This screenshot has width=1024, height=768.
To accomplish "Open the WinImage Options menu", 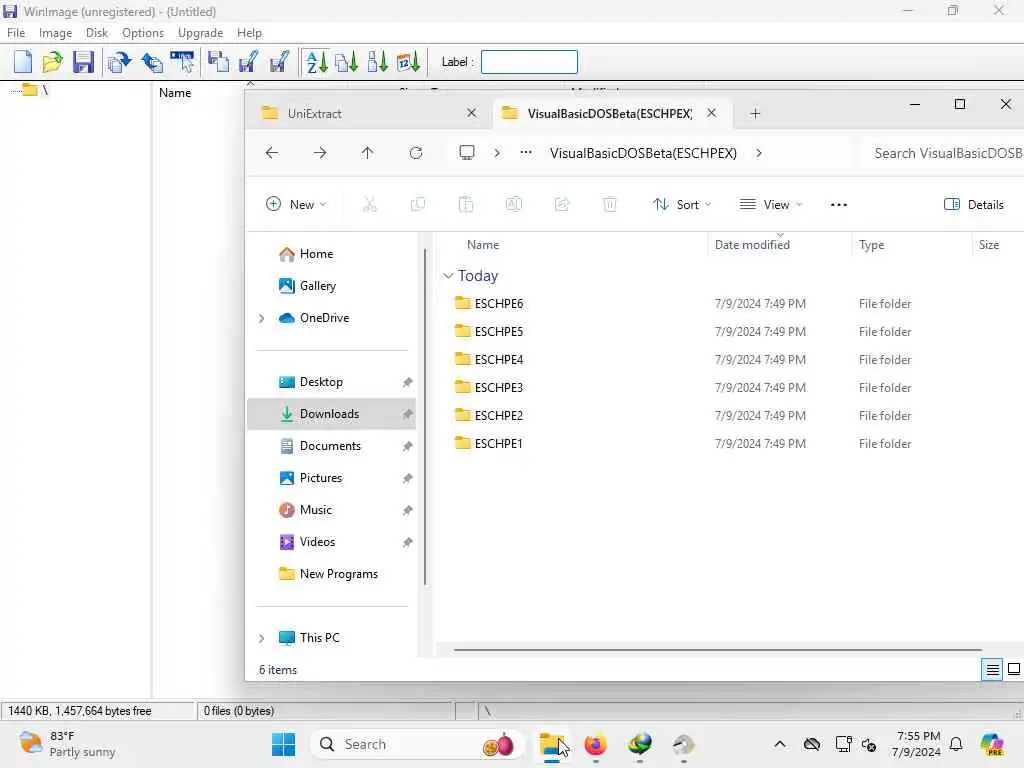I will (x=143, y=33).
